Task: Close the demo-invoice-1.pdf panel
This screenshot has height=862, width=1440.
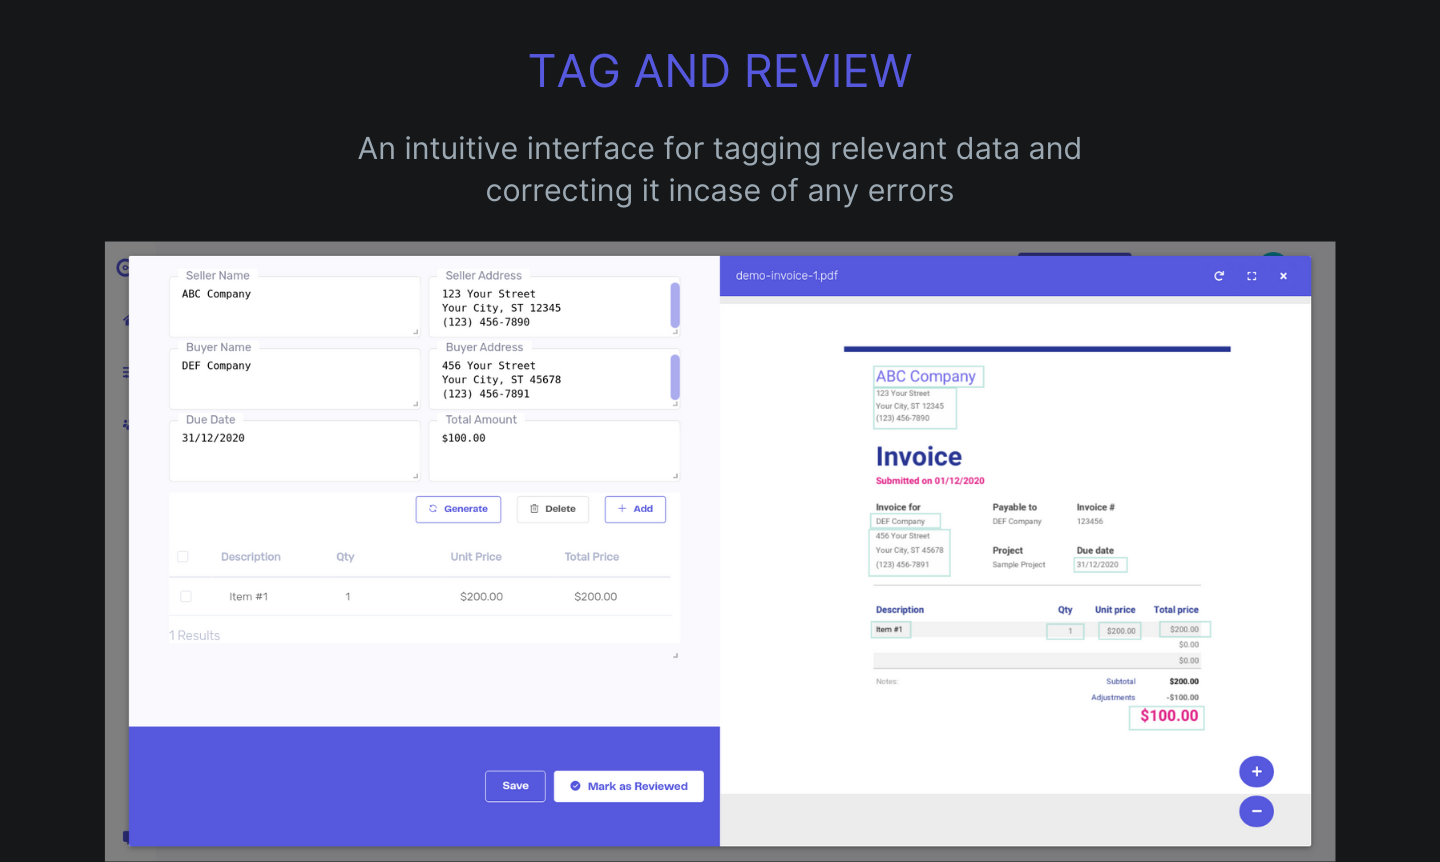Action: (x=1283, y=276)
